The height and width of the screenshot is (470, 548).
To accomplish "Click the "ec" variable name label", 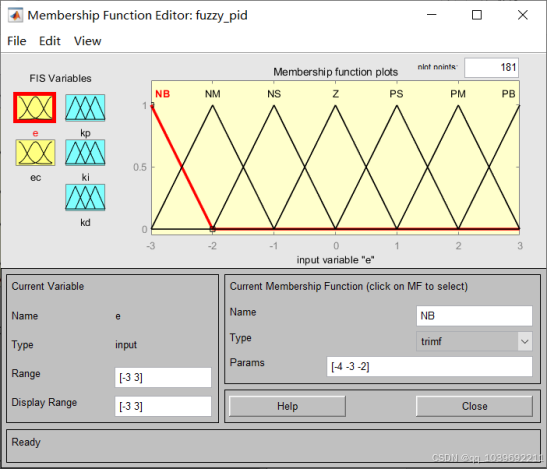I will coord(35,178).
